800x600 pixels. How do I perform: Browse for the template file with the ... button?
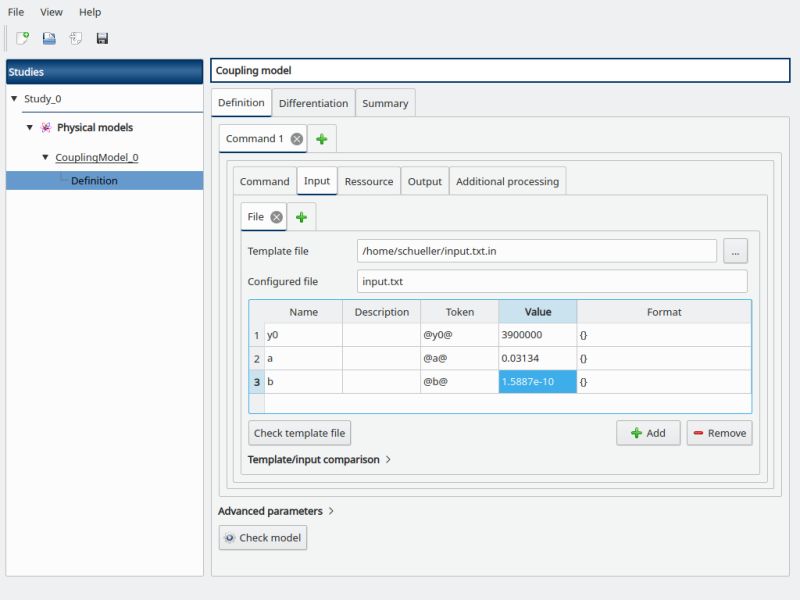pos(735,250)
